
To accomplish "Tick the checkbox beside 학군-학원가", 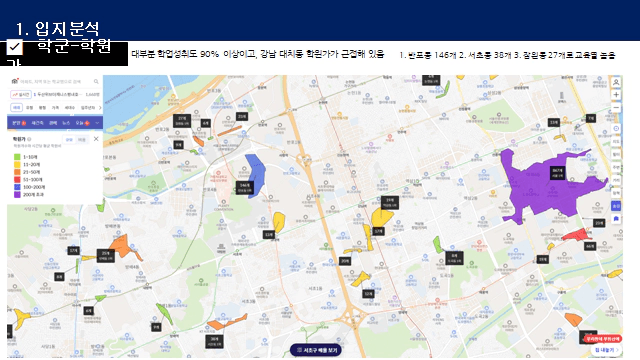I will click(x=14, y=47).
